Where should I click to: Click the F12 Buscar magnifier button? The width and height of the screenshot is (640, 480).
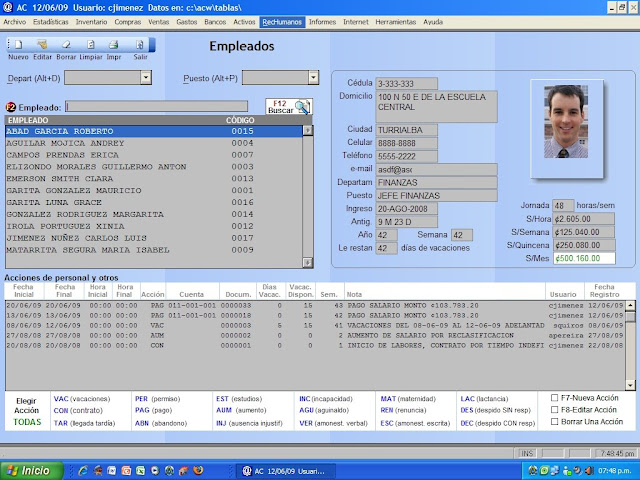[289, 107]
